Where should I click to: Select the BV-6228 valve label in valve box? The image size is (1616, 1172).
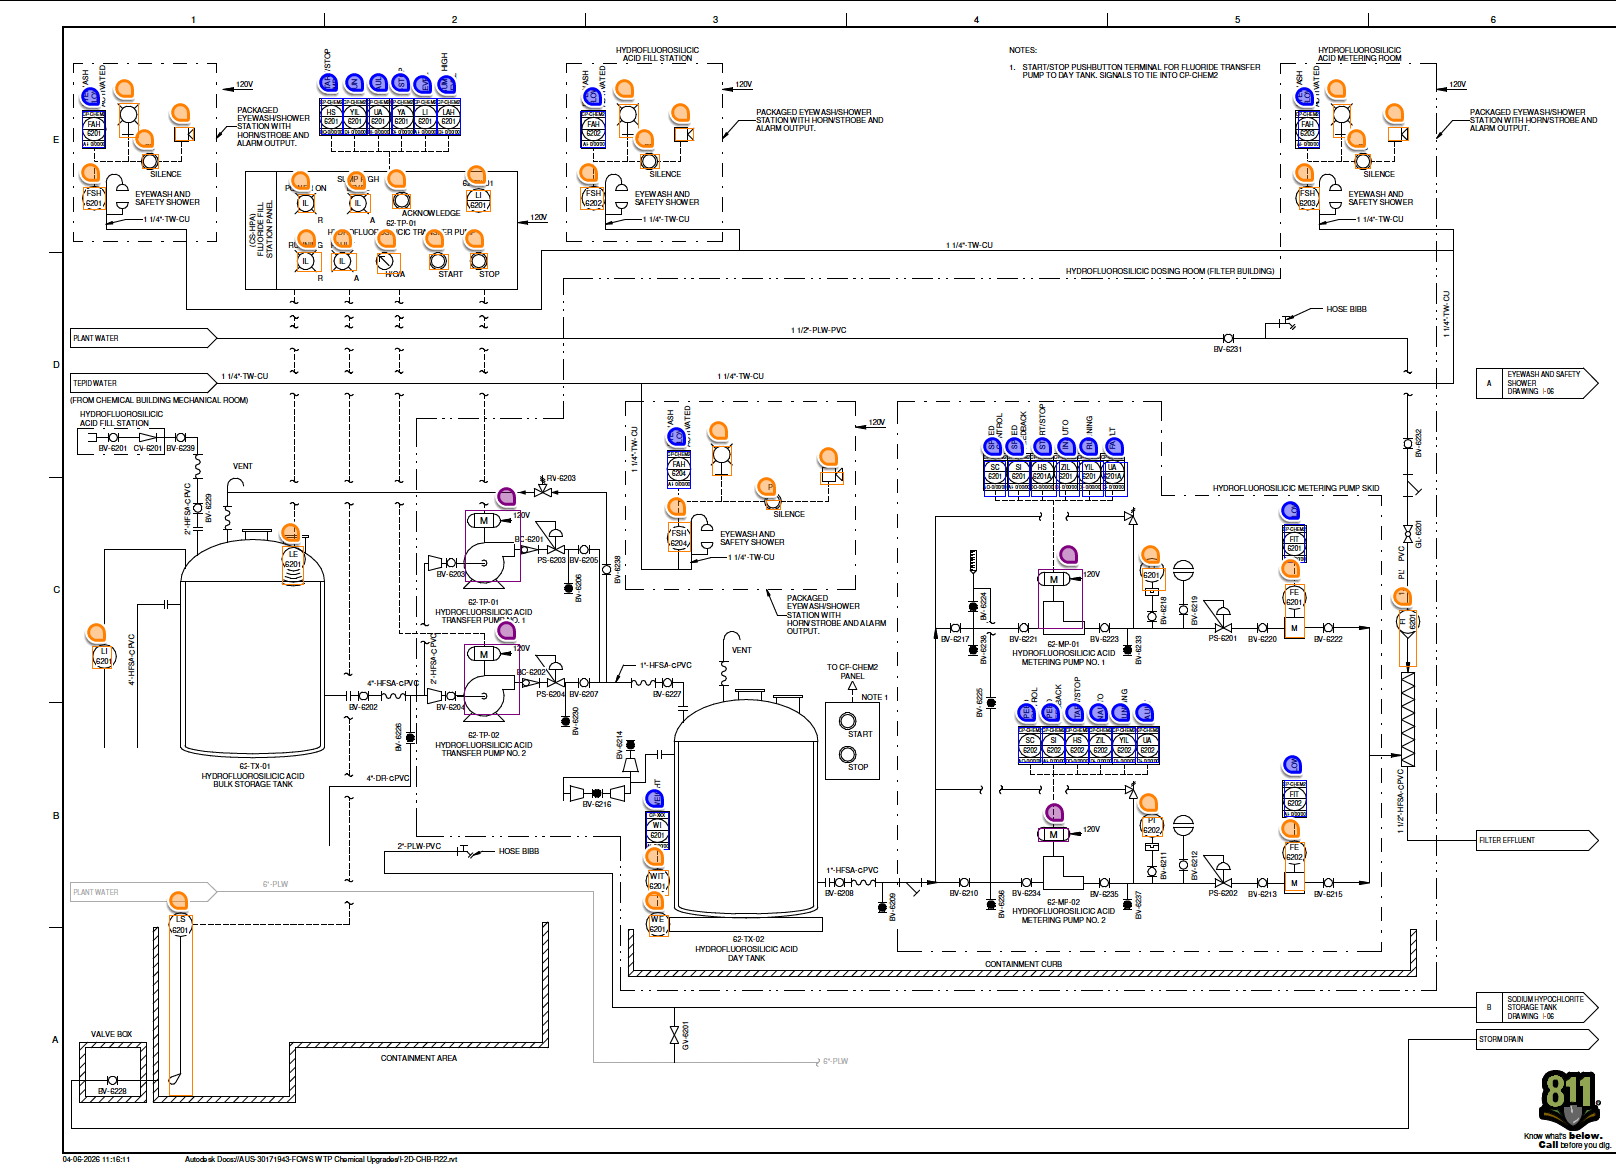coord(112,1091)
